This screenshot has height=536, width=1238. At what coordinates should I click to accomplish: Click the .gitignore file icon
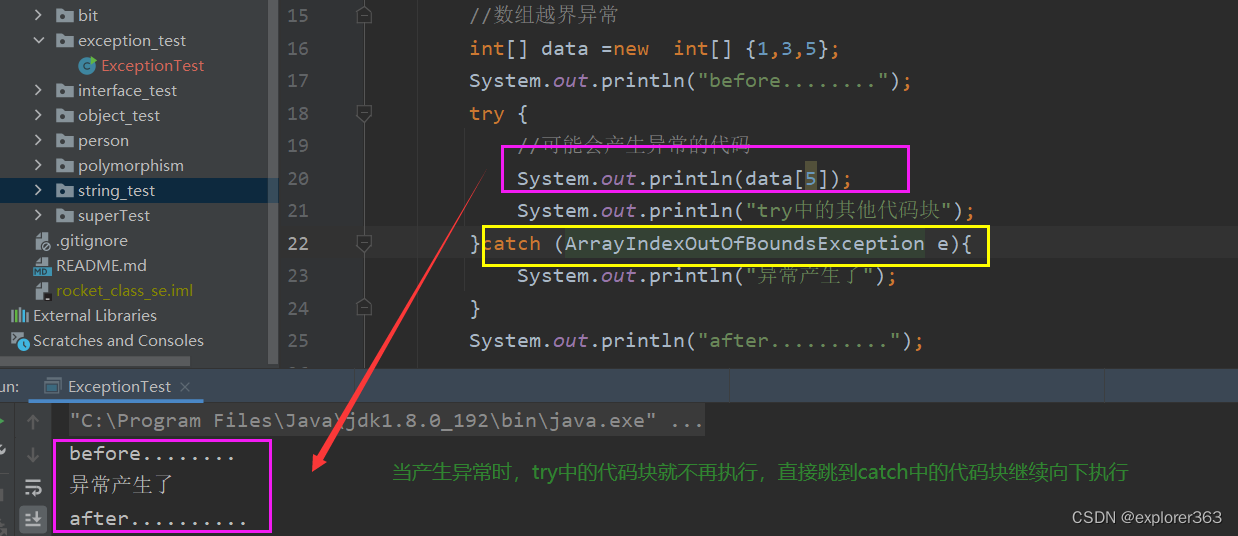click(x=42, y=241)
